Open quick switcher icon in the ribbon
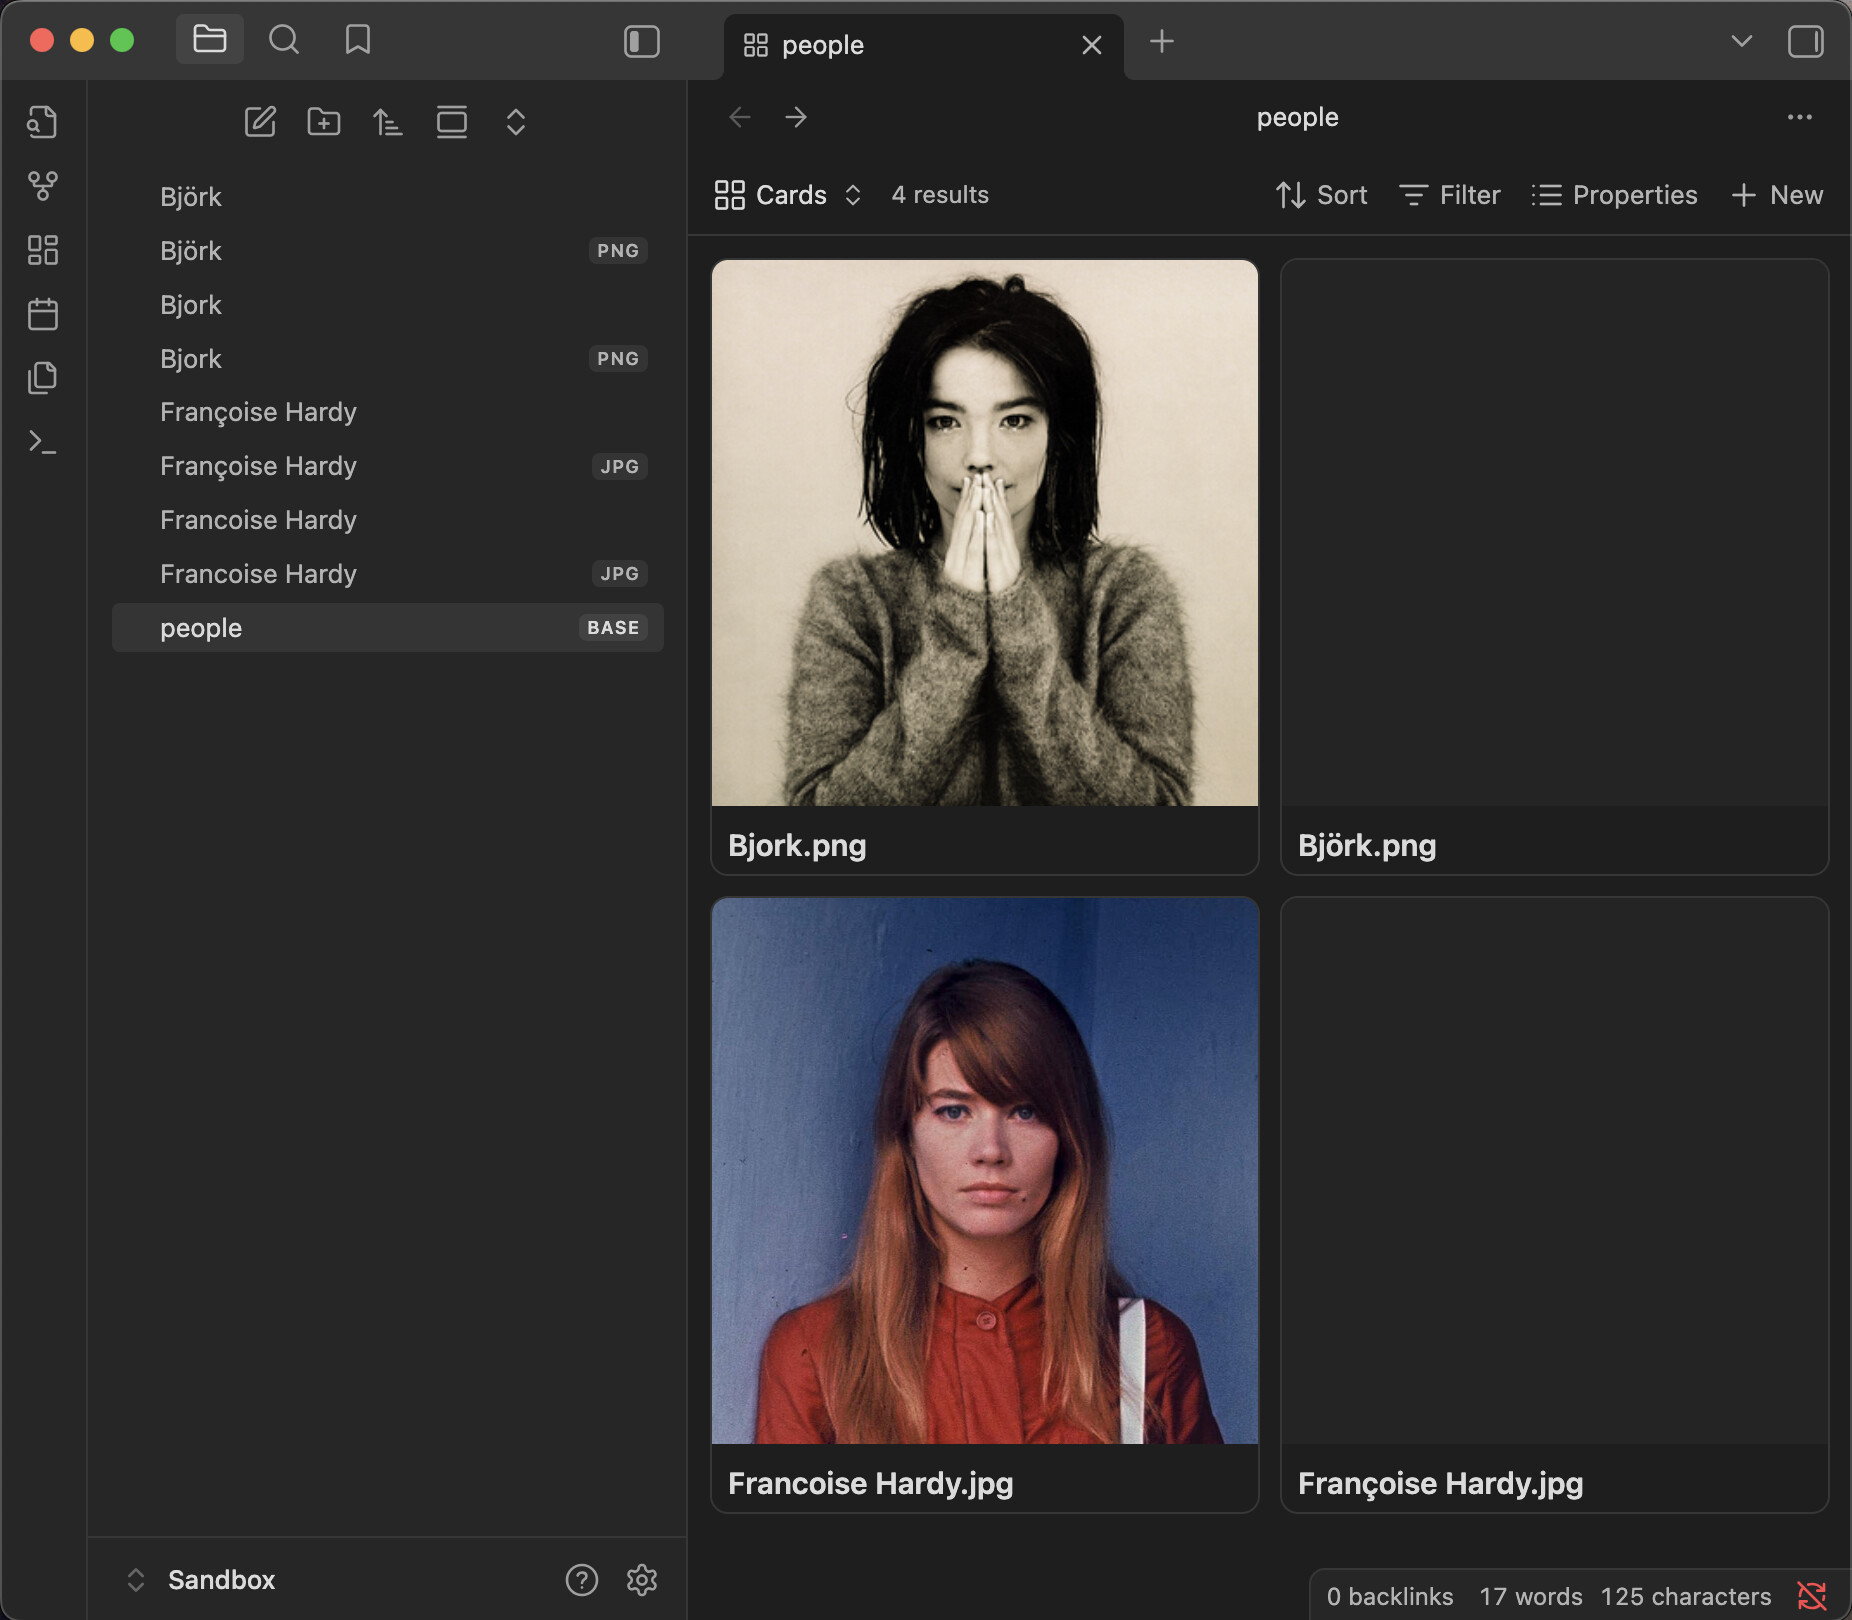 coord(43,122)
